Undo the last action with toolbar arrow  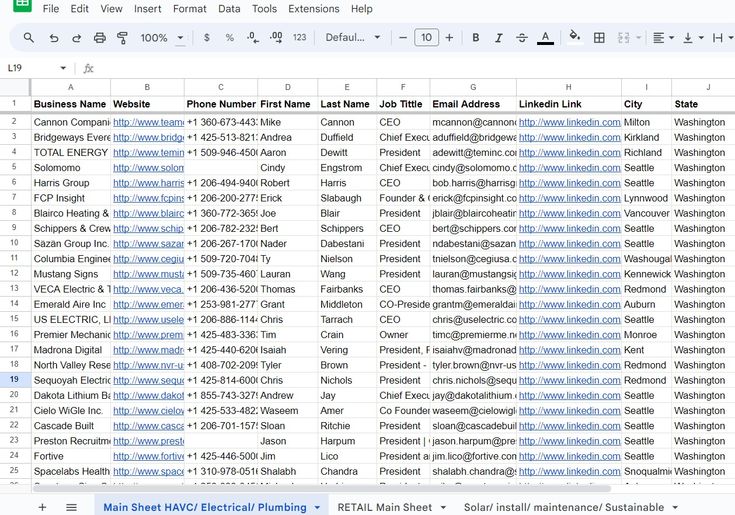pos(54,38)
